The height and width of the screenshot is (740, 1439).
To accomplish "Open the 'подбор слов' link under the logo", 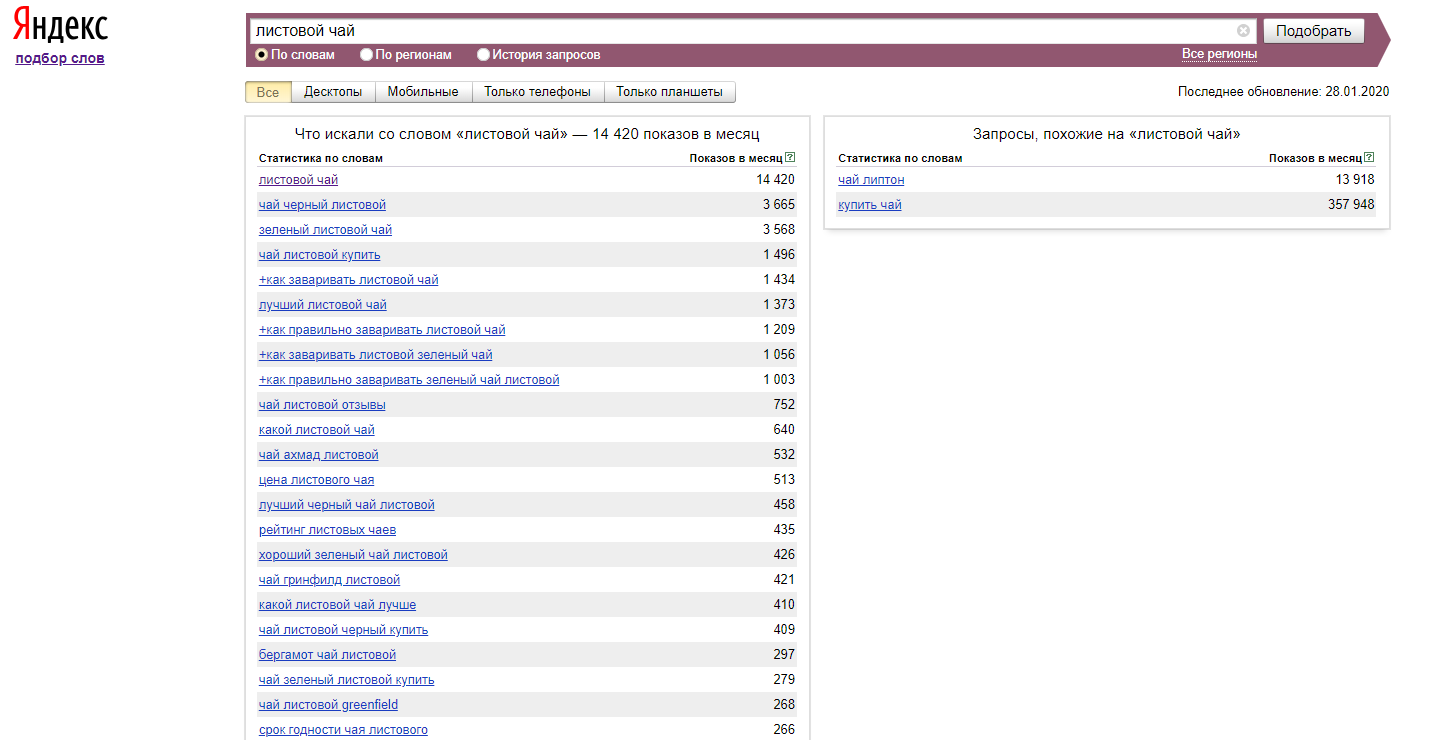I will tap(60, 58).
